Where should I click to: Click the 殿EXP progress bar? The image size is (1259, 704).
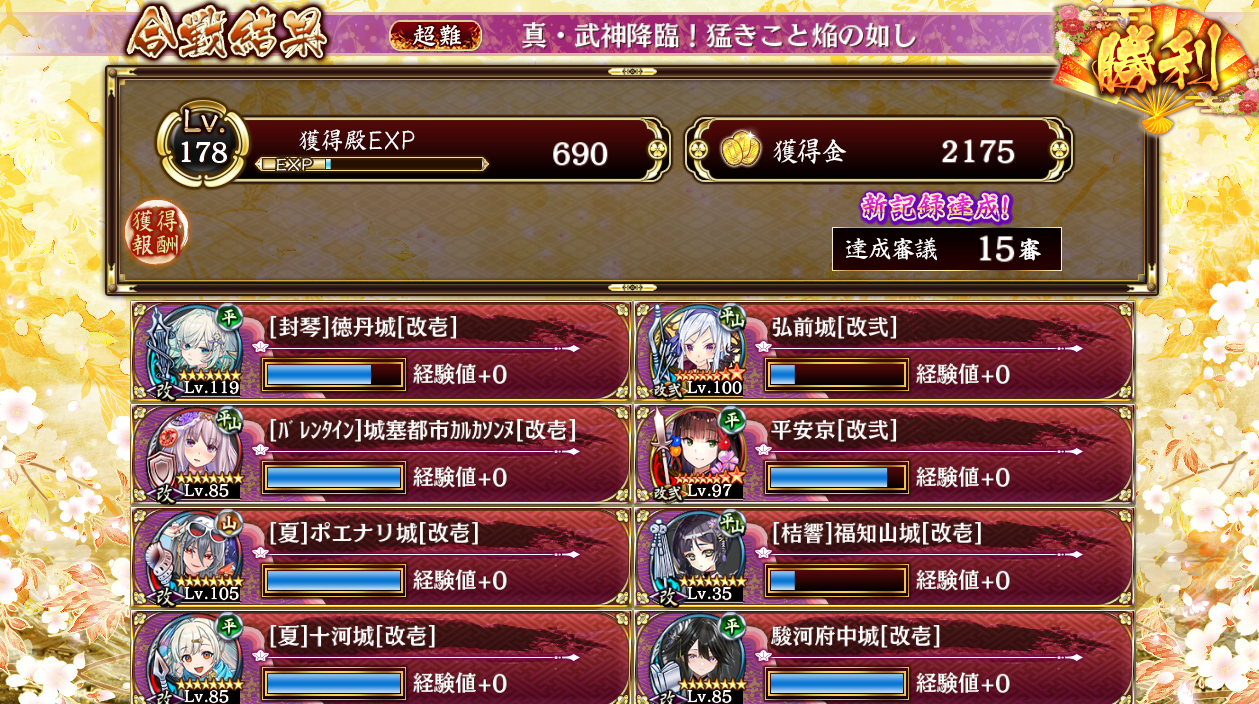coord(371,164)
